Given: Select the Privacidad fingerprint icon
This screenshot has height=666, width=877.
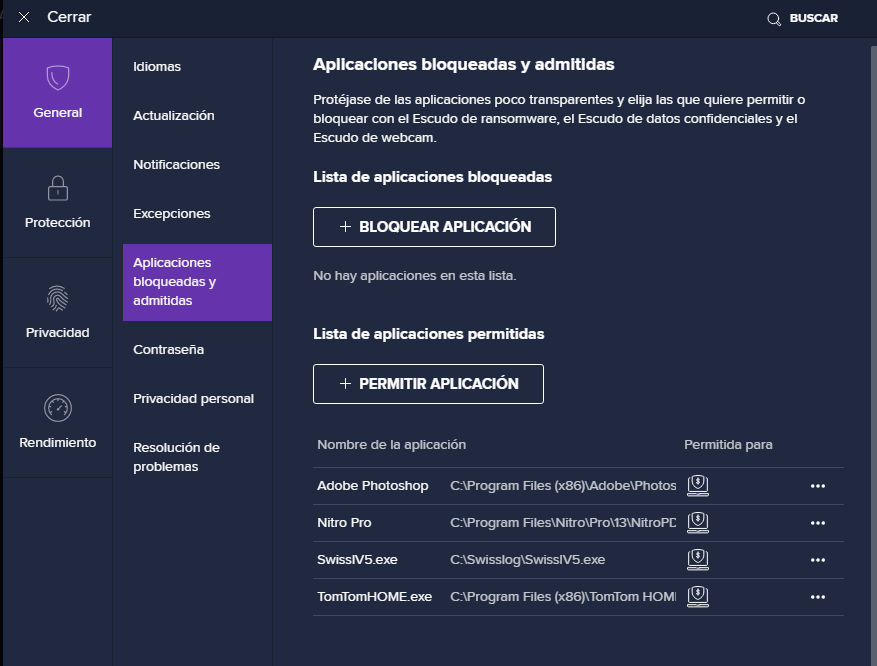Looking at the screenshot, I should tap(57, 298).
